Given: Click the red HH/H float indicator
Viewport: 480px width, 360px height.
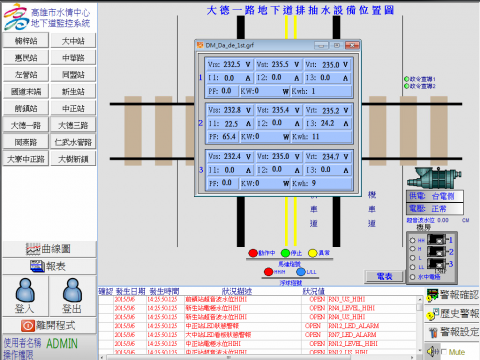Looking at the screenshot, I should tap(268, 272).
